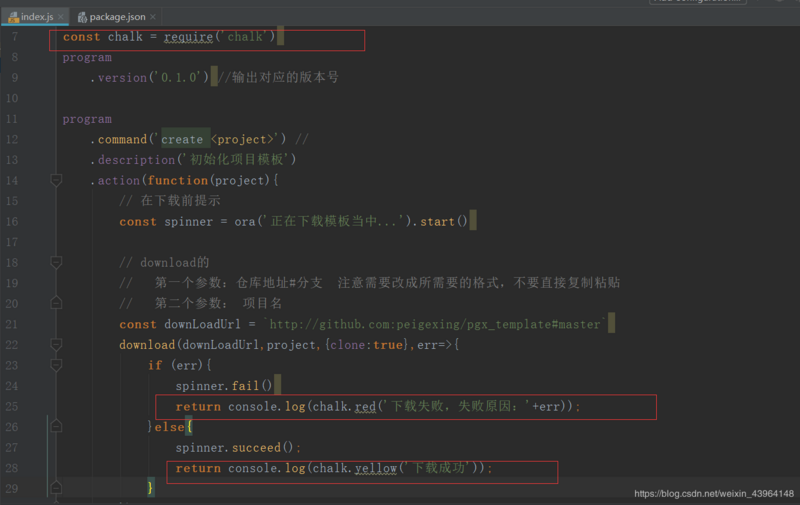Click spinner.fail() on line 24
This screenshot has height=505, width=800.
[x=223, y=386]
